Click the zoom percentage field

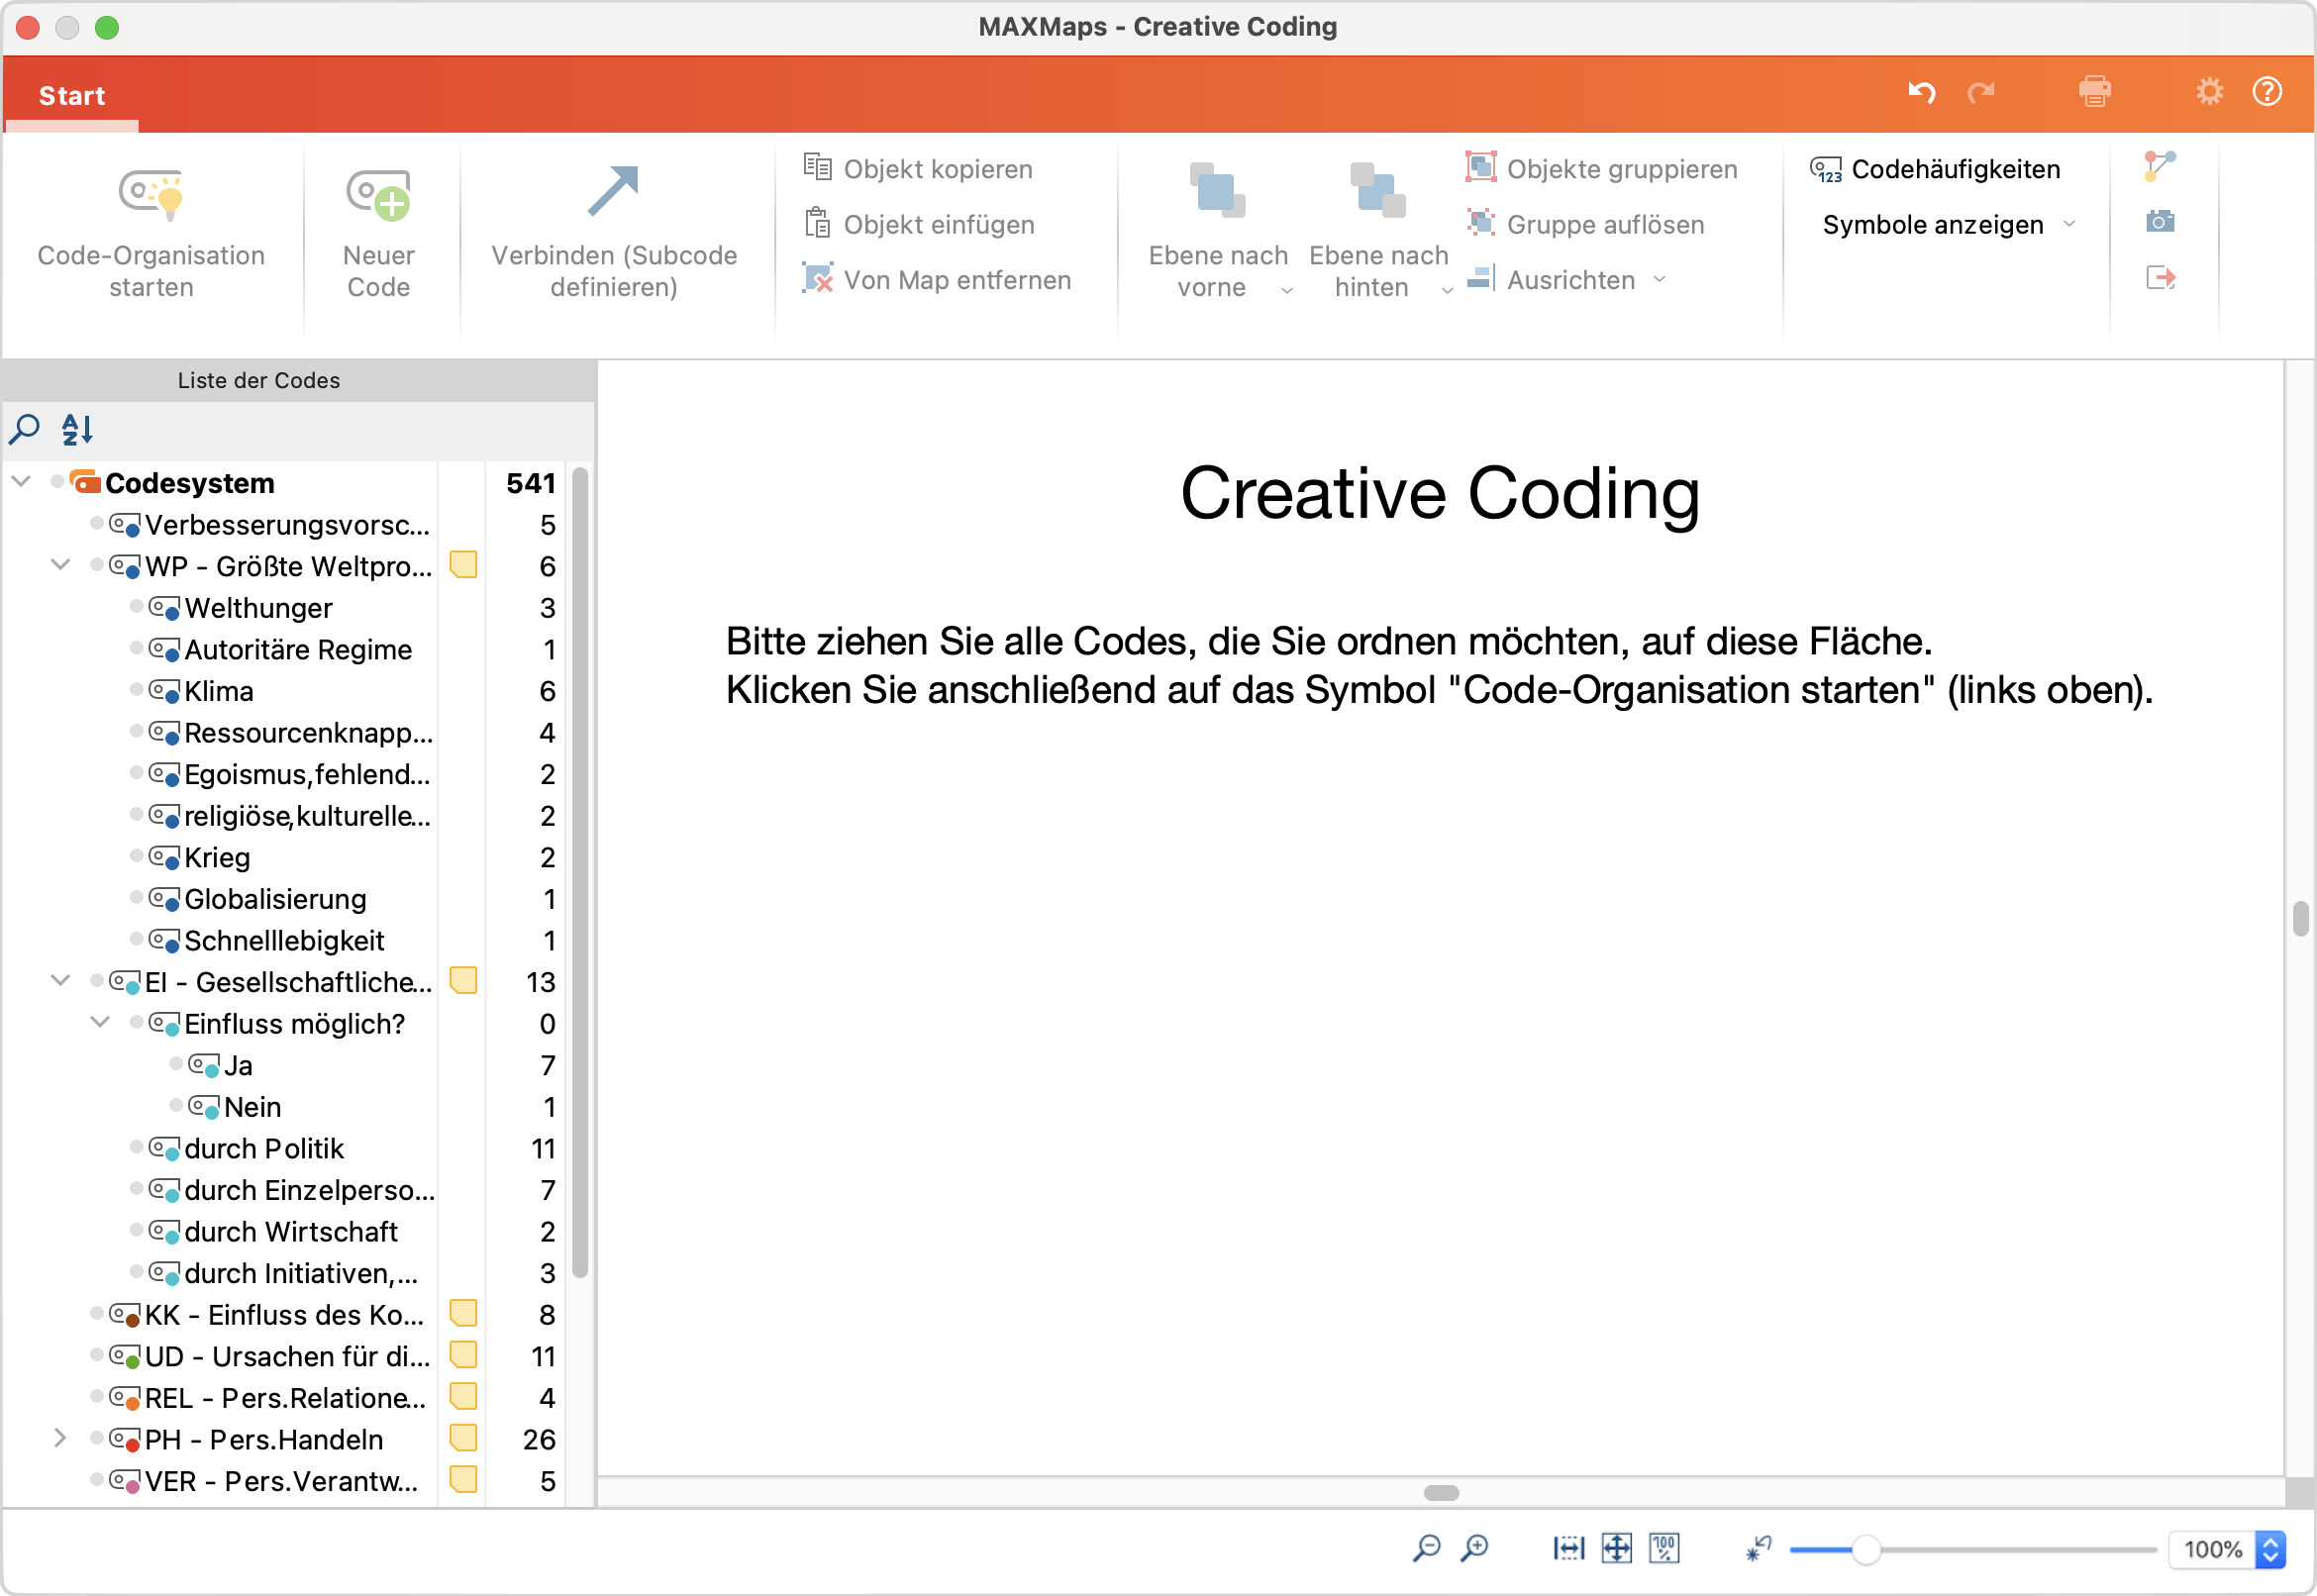[x=2212, y=1550]
